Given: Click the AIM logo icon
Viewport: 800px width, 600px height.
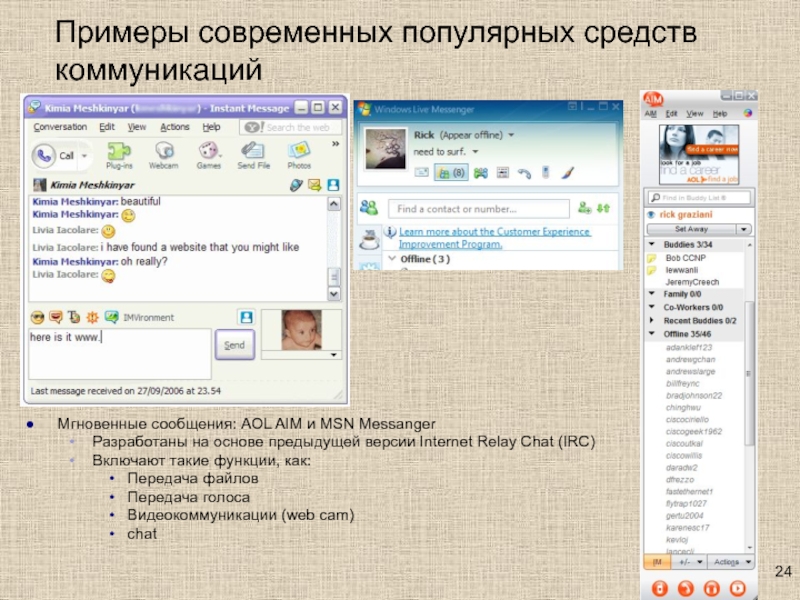Looking at the screenshot, I should pos(653,98).
